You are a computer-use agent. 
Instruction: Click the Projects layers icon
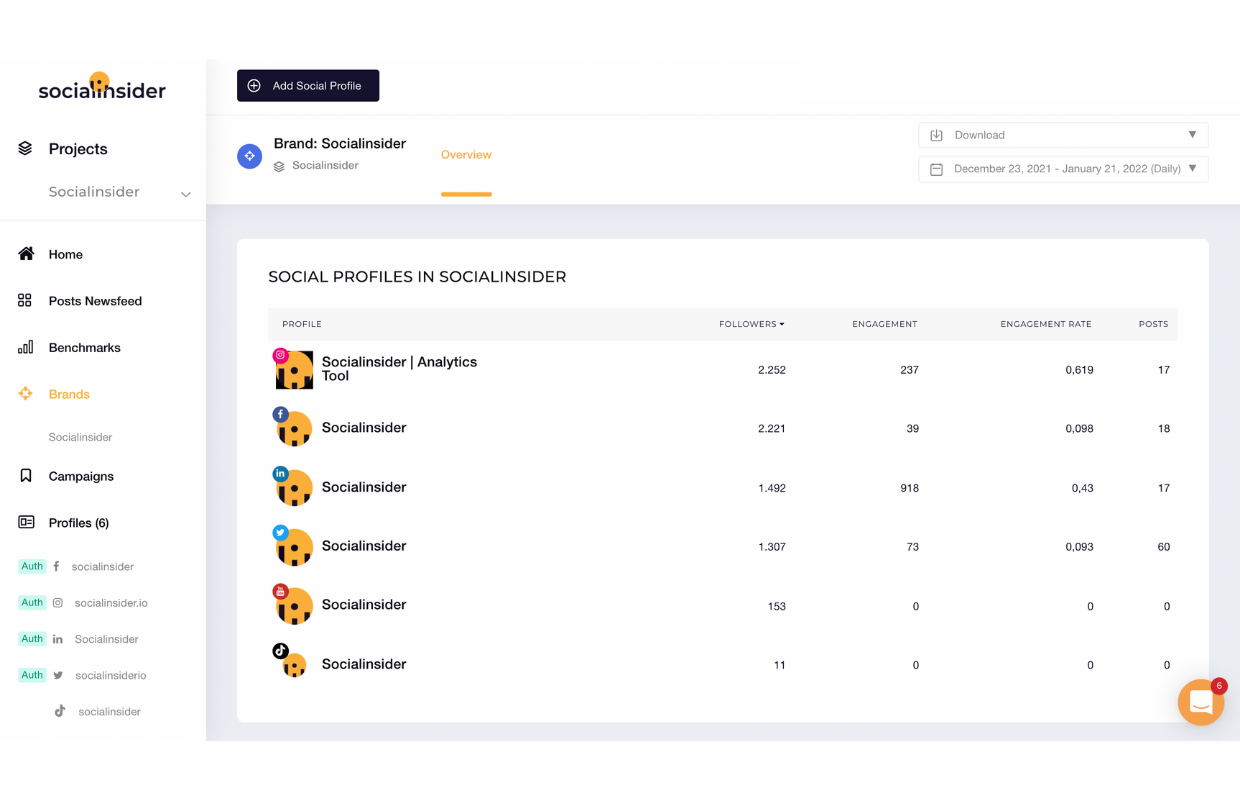click(x=26, y=148)
